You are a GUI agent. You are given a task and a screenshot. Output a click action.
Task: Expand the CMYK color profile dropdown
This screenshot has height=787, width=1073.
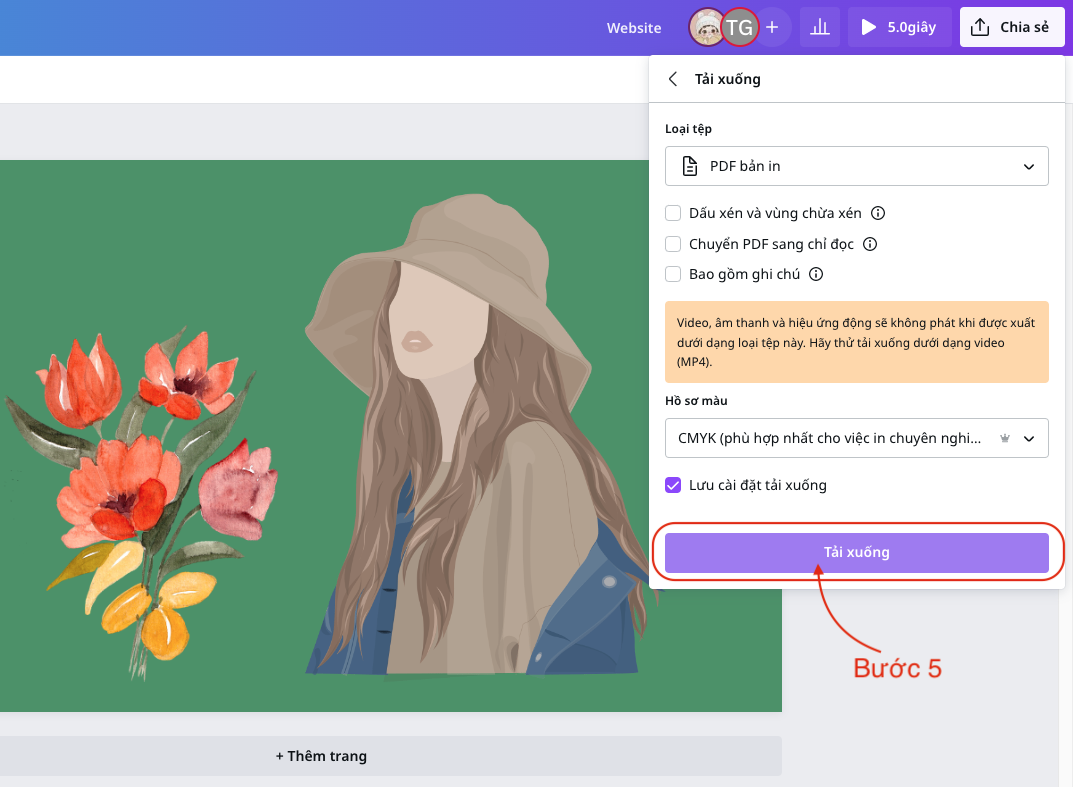pyautogui.click(x=856, y=438)
